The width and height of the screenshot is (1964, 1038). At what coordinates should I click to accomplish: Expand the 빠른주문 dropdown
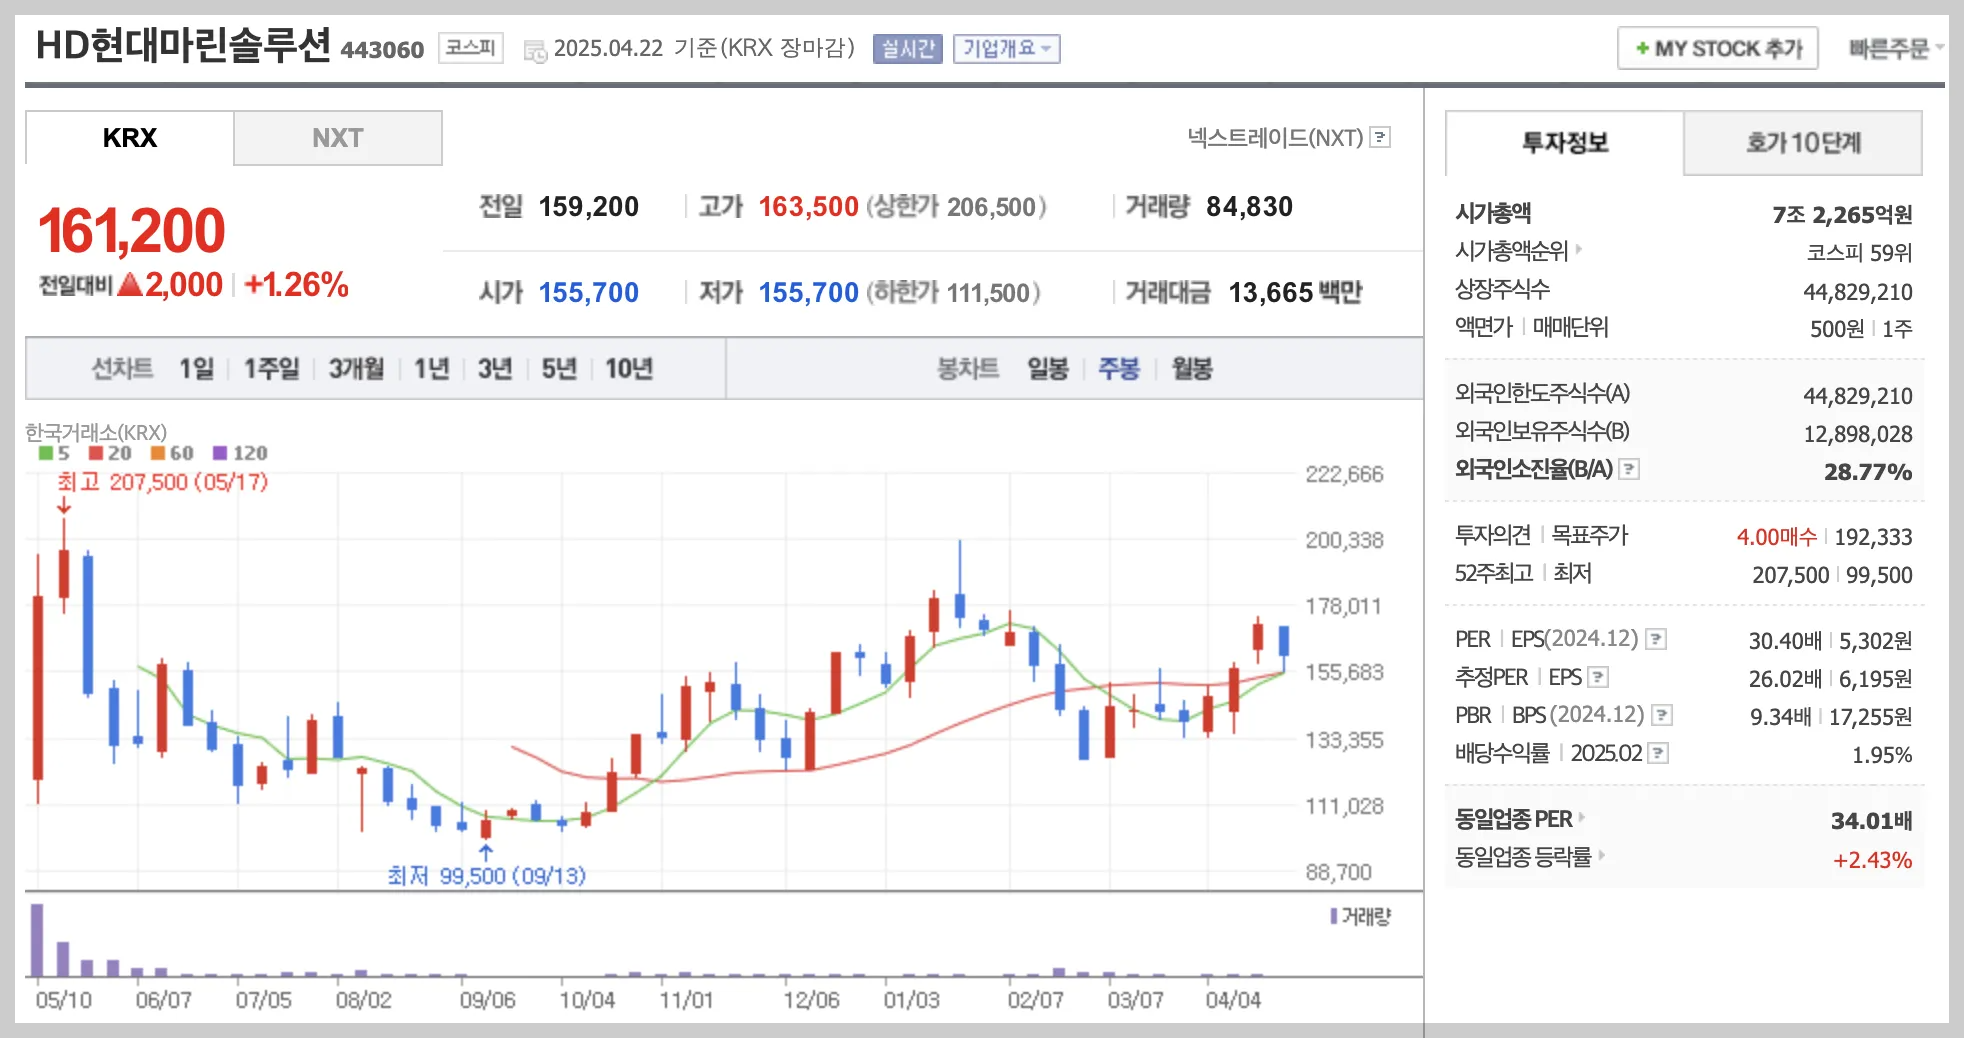click(1895, 48)
